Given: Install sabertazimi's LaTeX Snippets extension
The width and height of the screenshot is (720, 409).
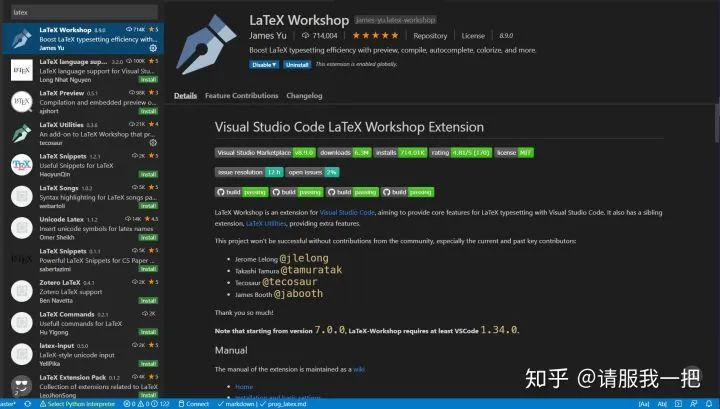Looking at the screenshot, I should [x=148, y=269].
